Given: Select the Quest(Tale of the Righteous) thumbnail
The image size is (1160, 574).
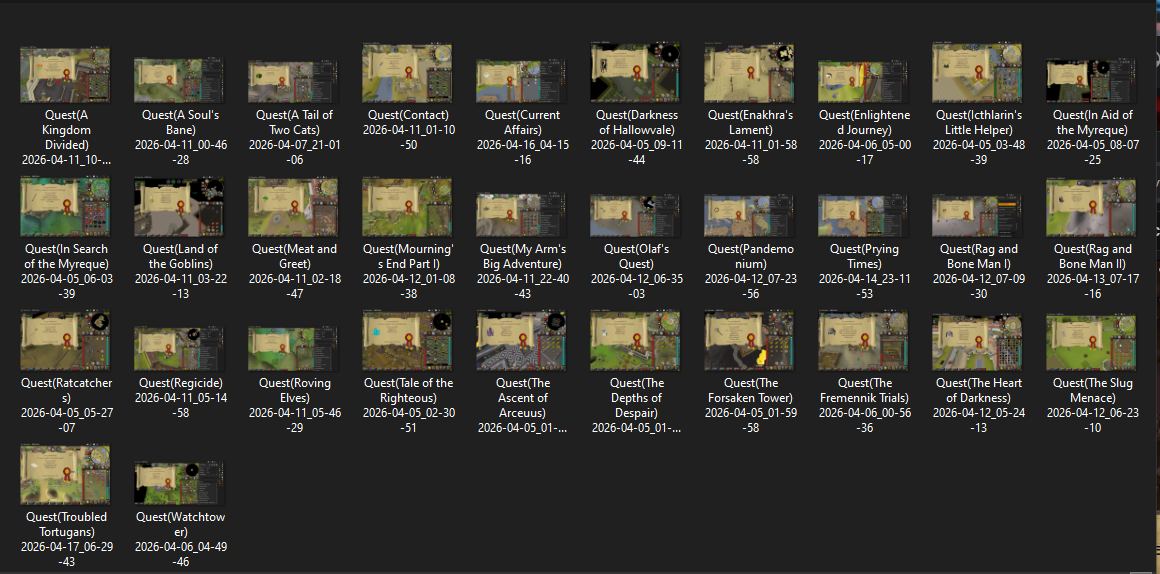Looking at the screenshot, I should (407, 341).
